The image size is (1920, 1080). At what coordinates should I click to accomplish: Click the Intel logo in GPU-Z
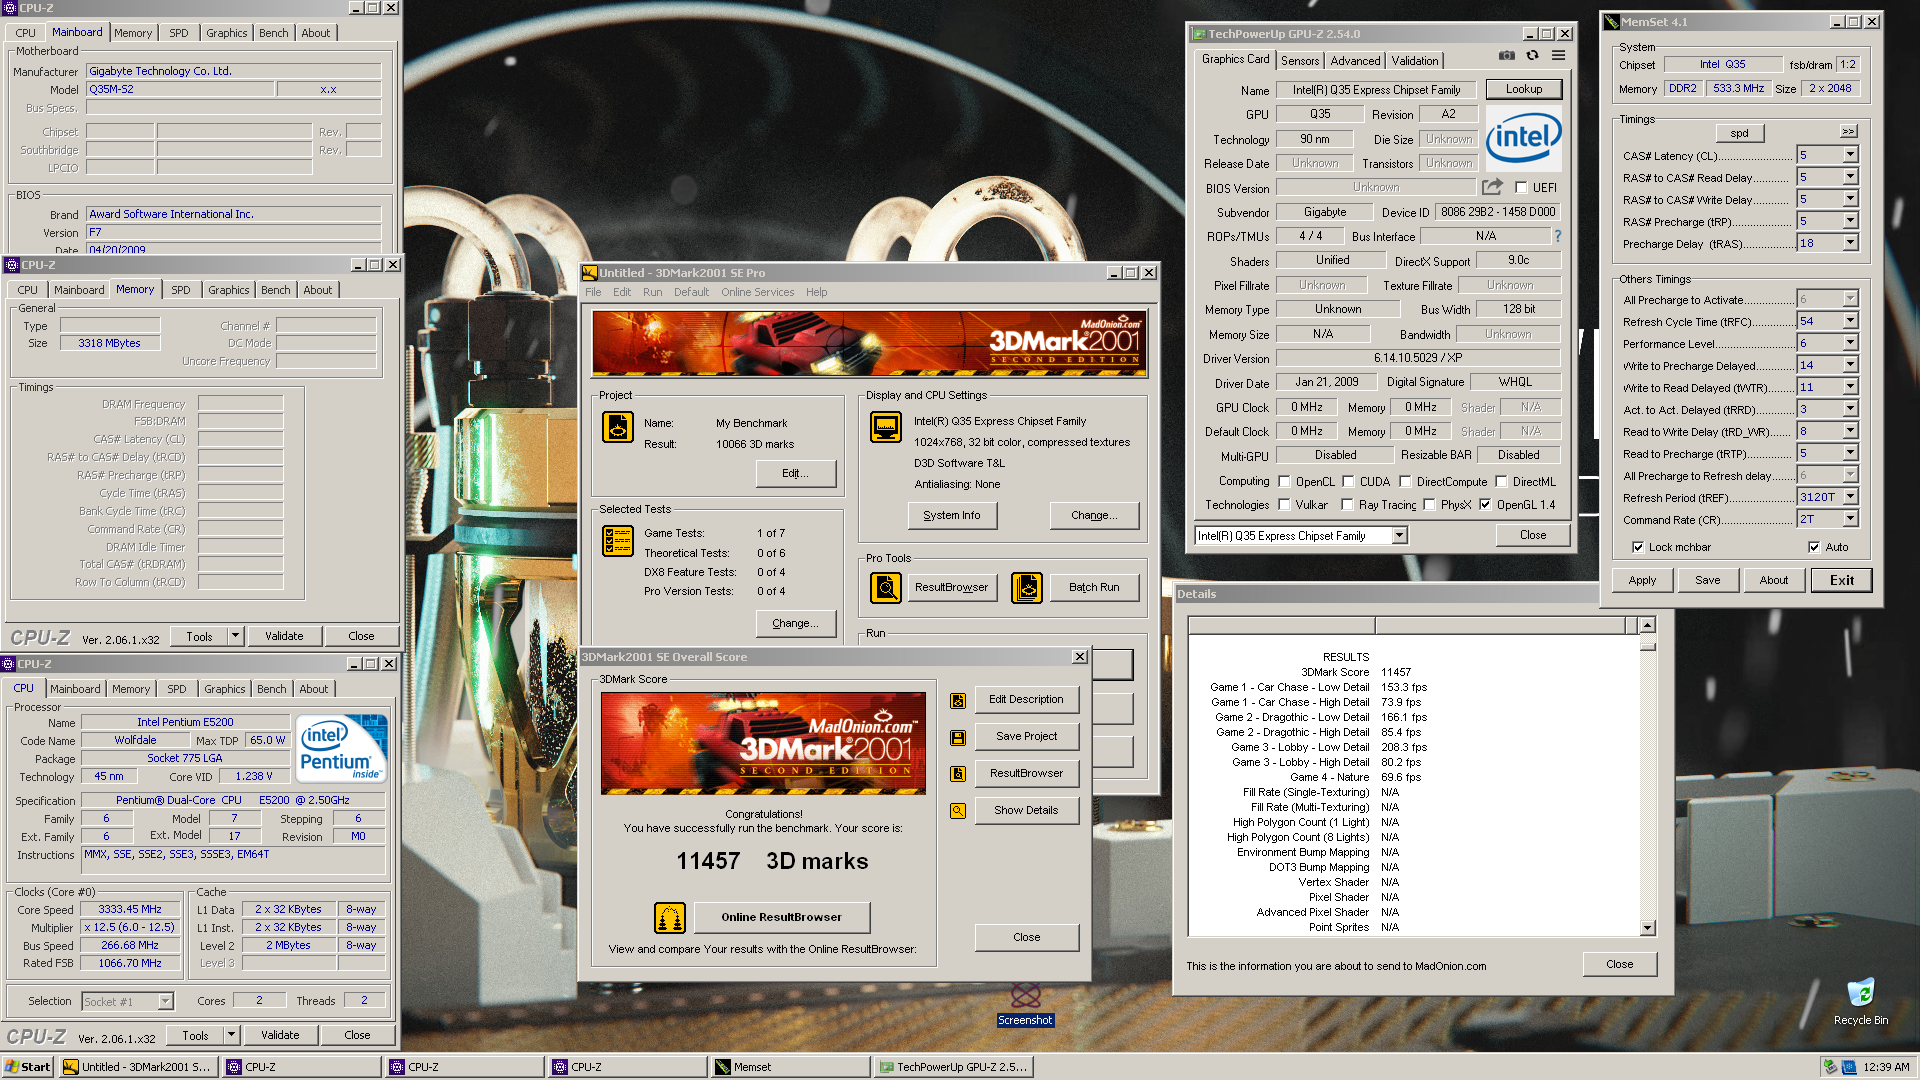click(x=1523, y=137)
